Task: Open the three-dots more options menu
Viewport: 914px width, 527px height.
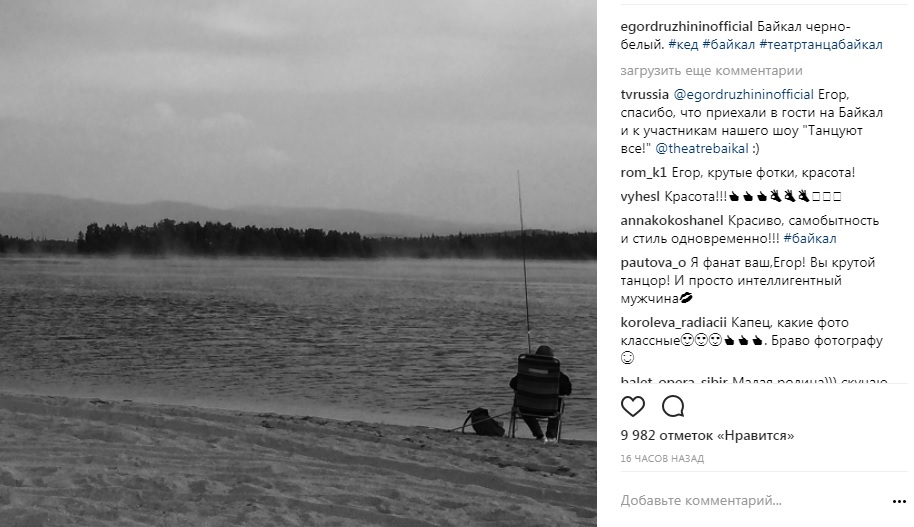Action: (x=899, y=501)
